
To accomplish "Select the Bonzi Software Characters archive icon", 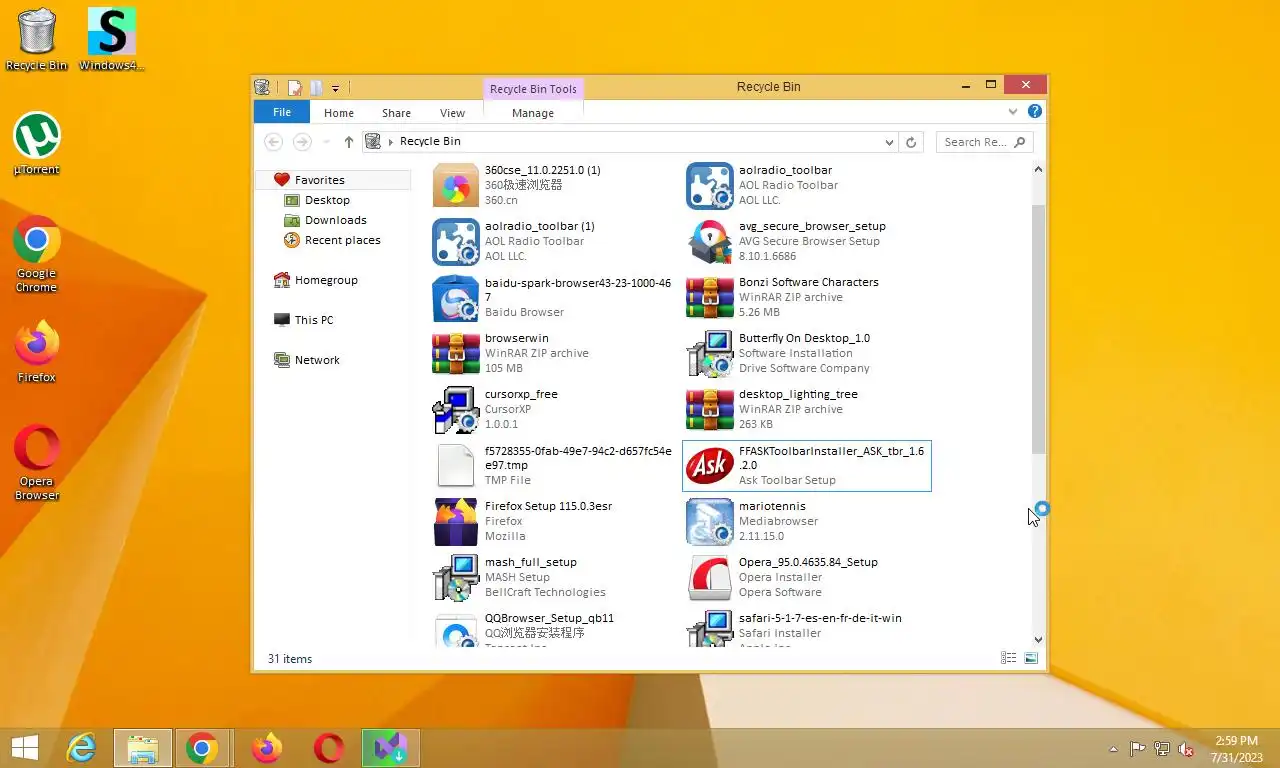I will [x=710, y=298].
